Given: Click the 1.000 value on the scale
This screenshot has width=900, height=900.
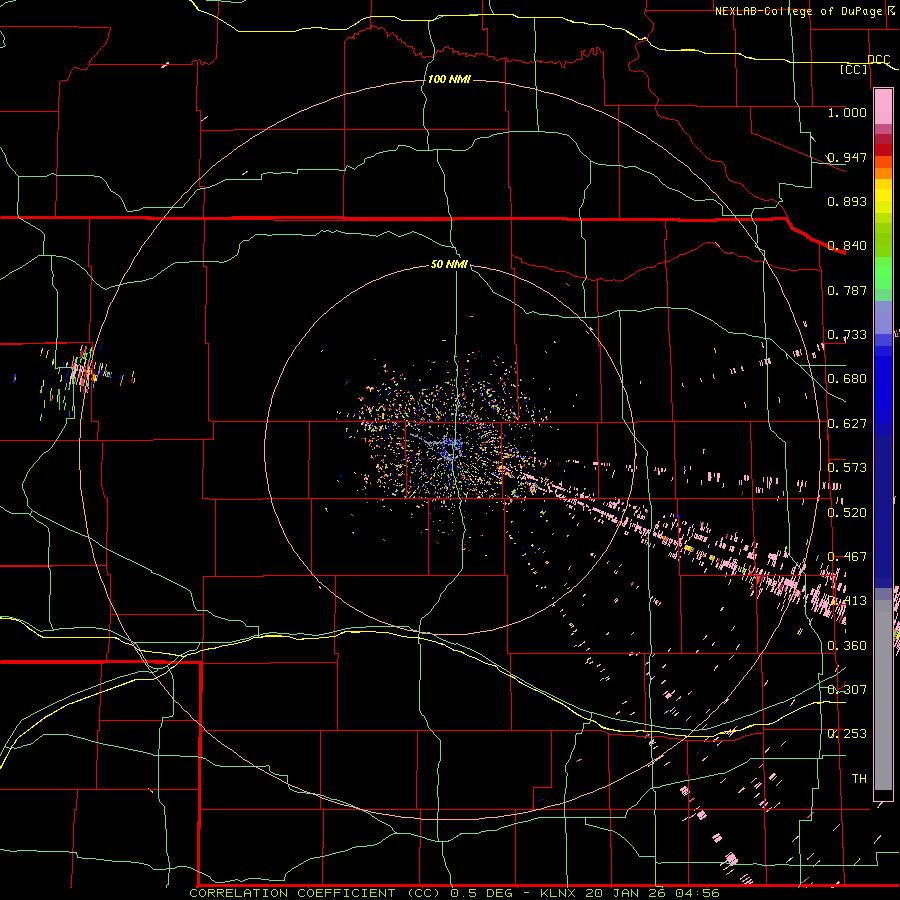Looking at the screenshot, I should pyautogui.click(x=847, y=112).
